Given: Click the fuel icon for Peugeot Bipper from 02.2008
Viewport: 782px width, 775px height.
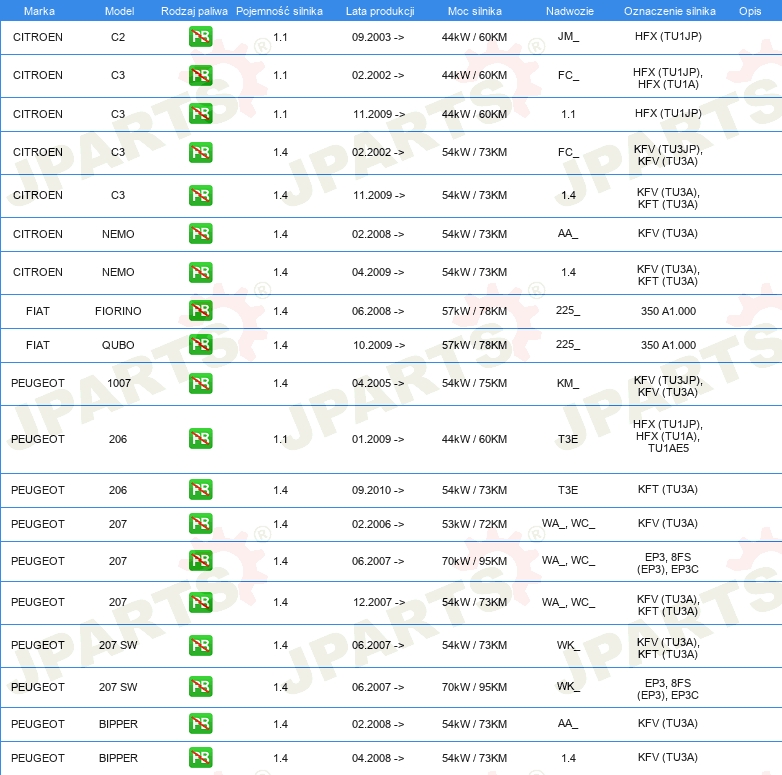Looking at the screenshot, I should coord(200,723).
